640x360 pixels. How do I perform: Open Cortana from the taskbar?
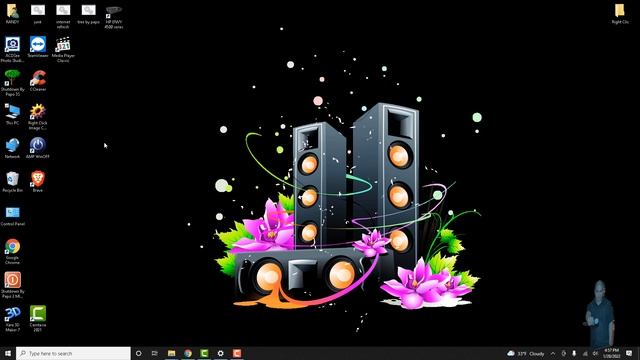pyautogui.click(x=138, y=353)
